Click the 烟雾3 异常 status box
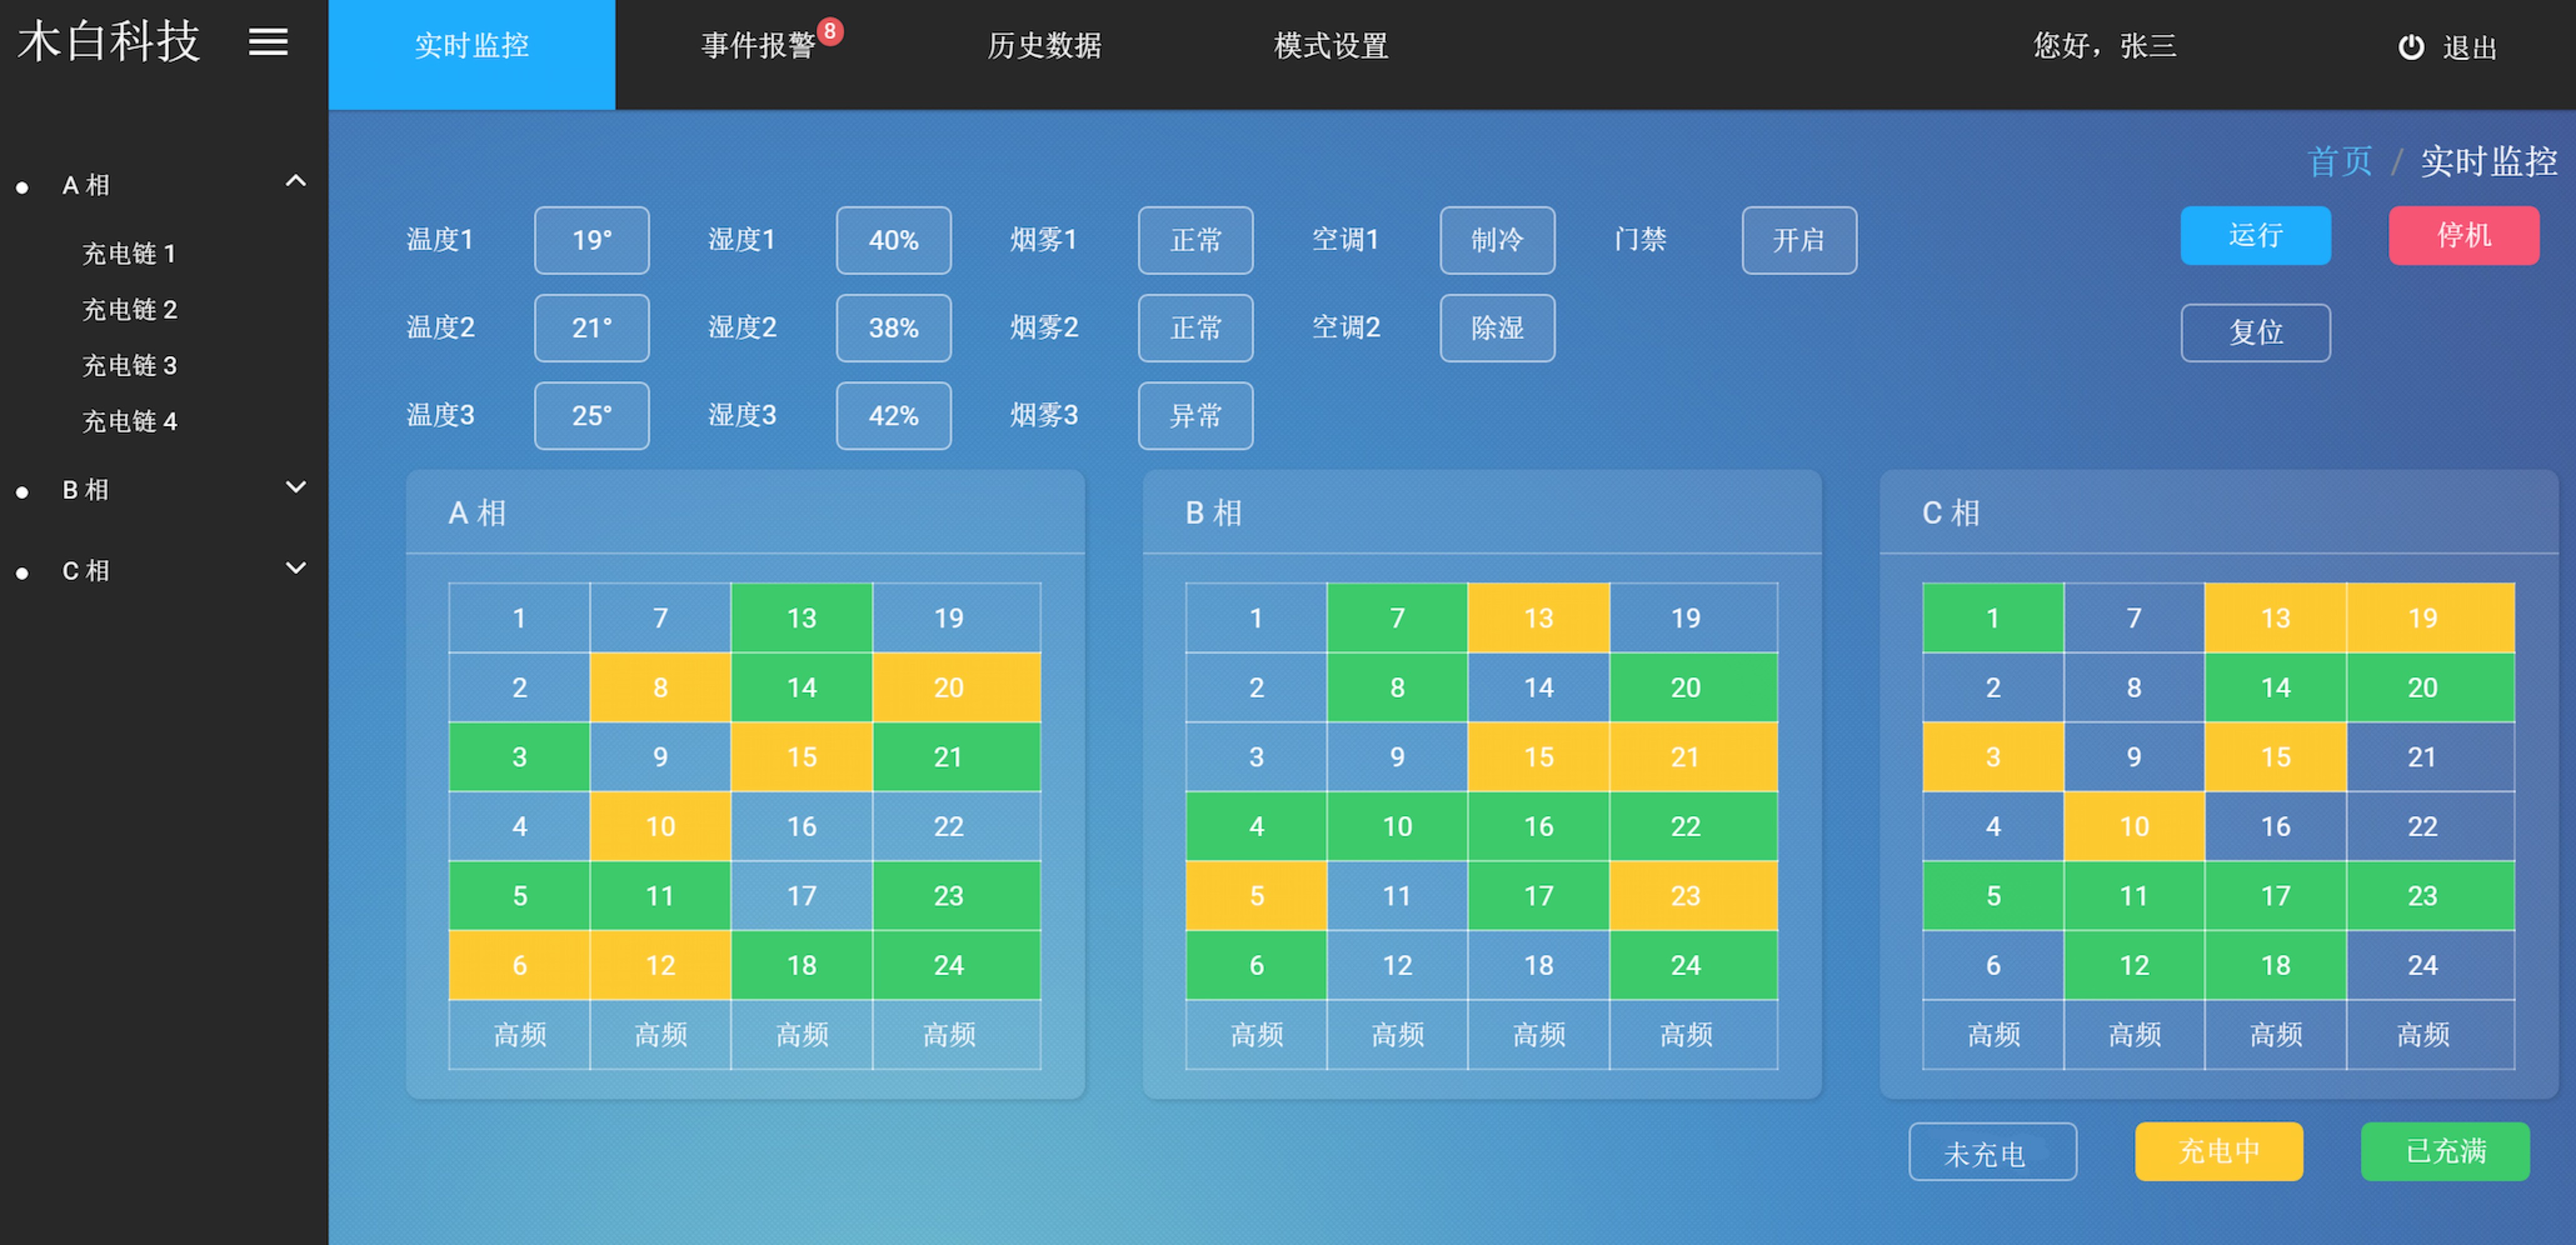This screenshot has height=1245, width=2576. pyautogui.click(x=1195, y=416)
